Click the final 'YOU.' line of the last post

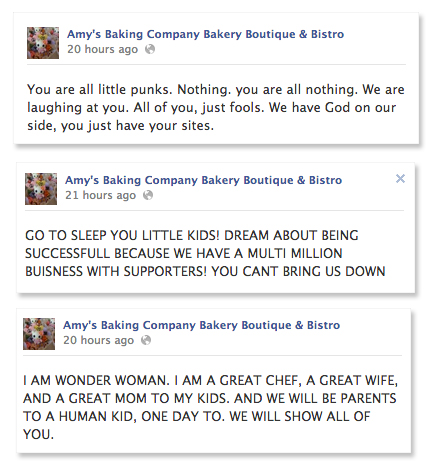(x=38, y=434)
